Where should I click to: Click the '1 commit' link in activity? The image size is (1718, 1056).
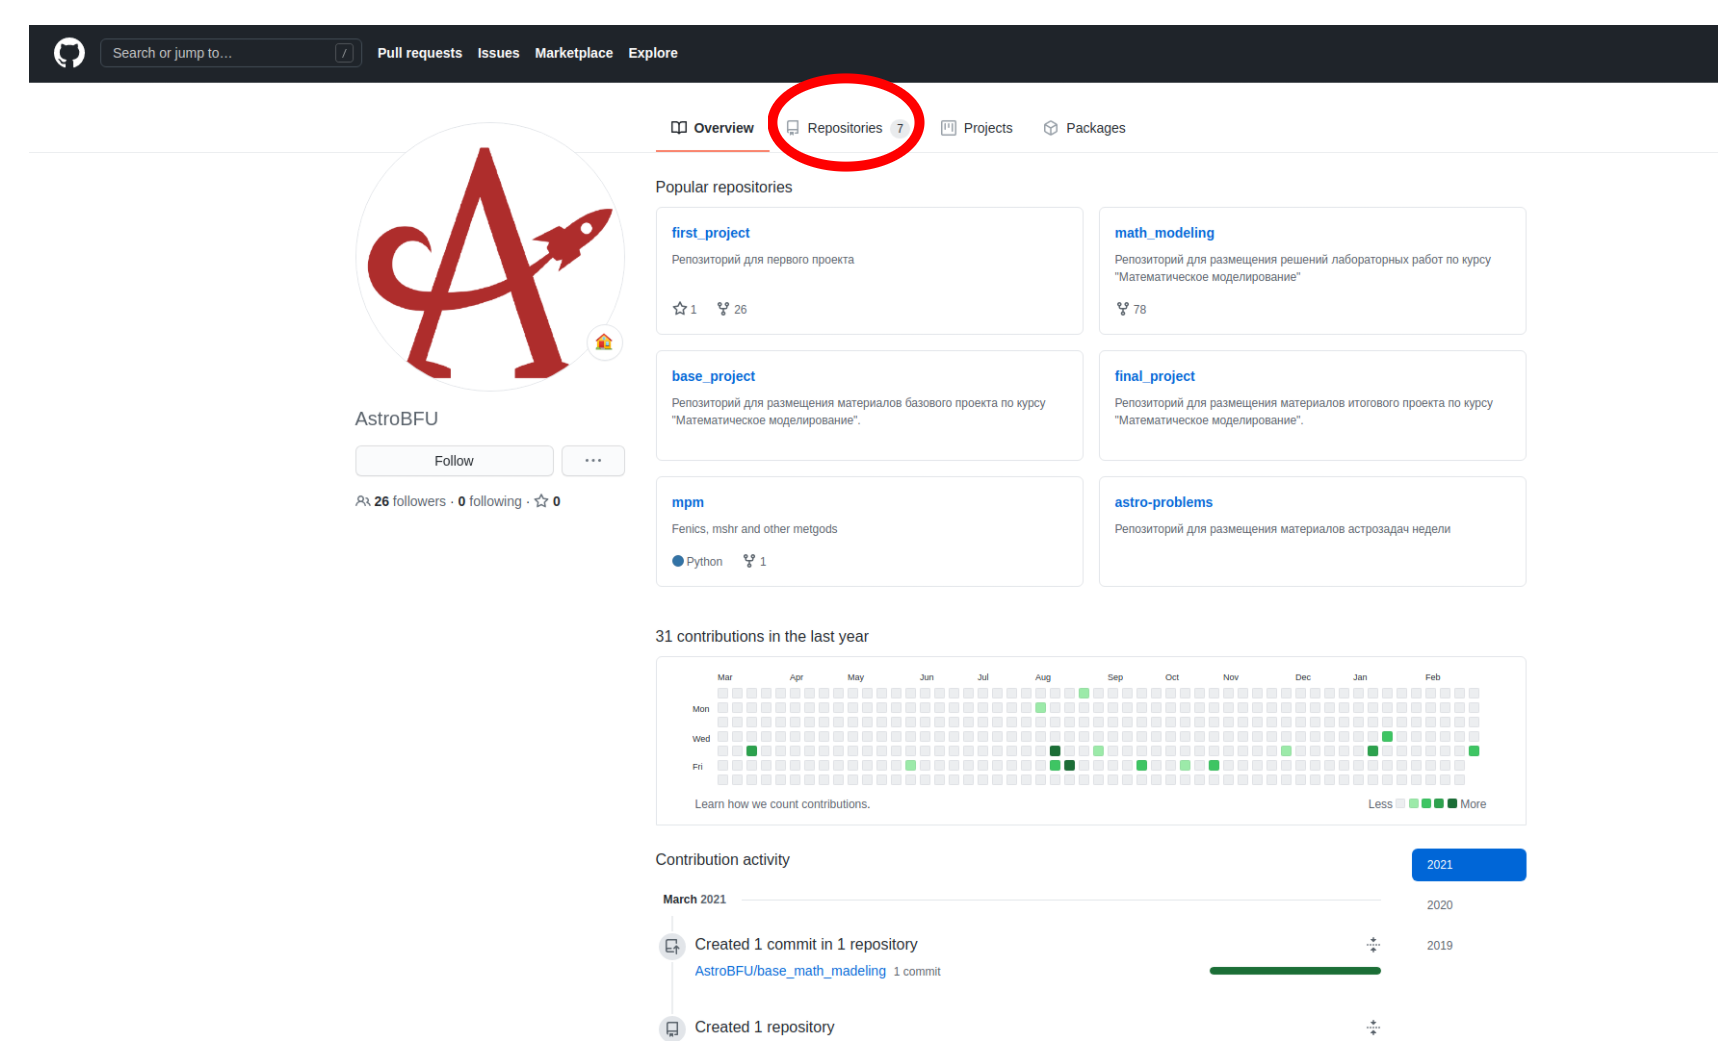(x=917, y=971)
